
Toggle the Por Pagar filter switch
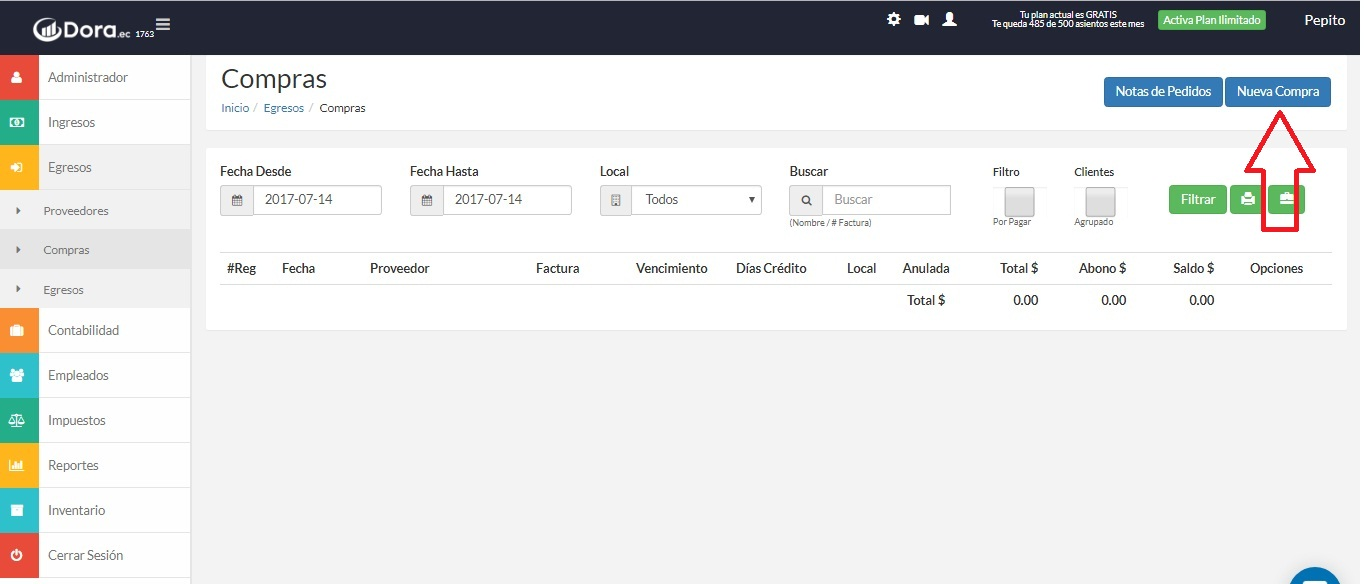coord(1019,201)
